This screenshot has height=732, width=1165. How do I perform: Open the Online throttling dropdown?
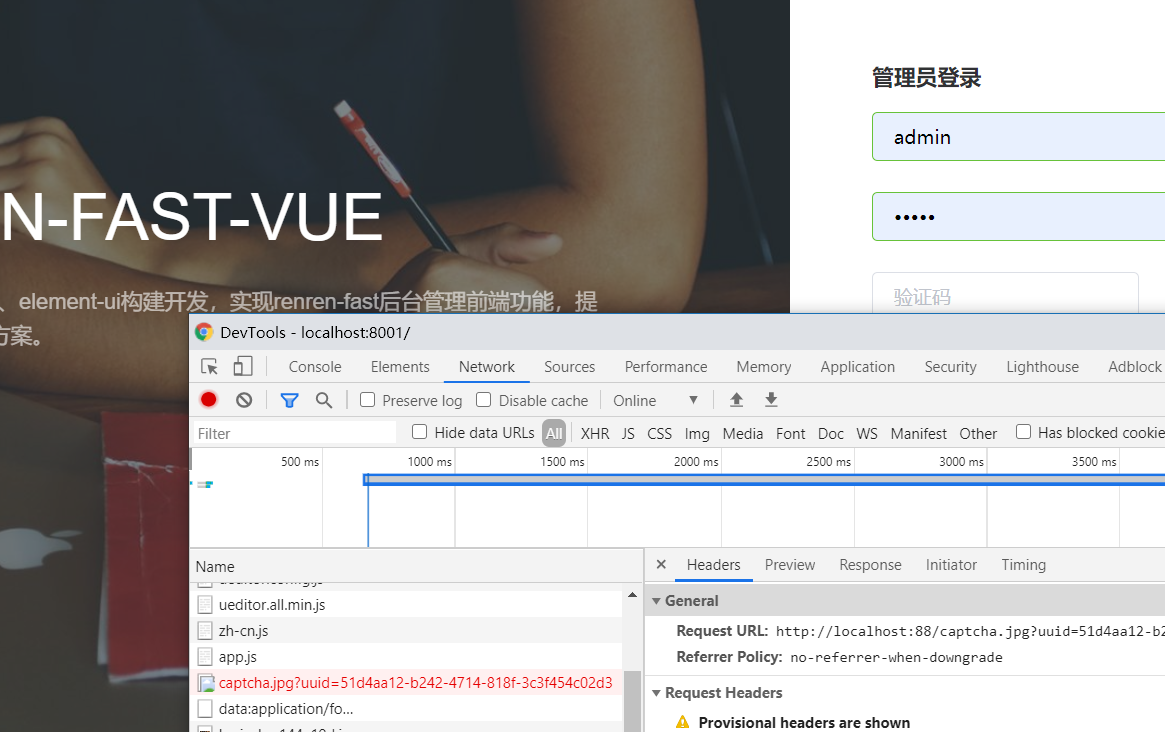tap(655, 401)
